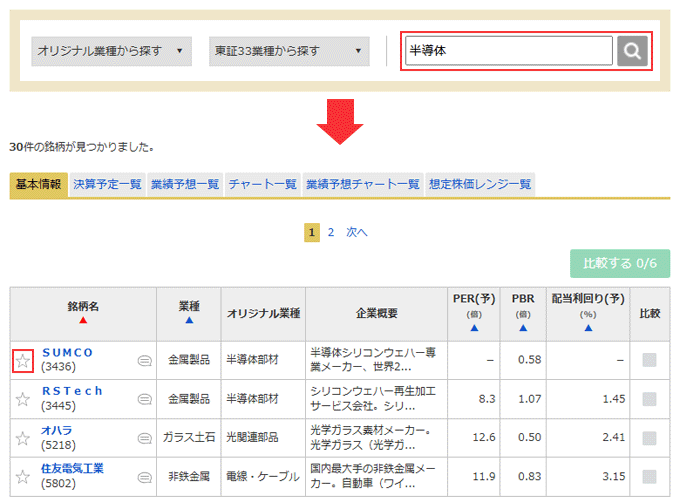
Task: Click the magnifier search button
Action: [632, 51]
